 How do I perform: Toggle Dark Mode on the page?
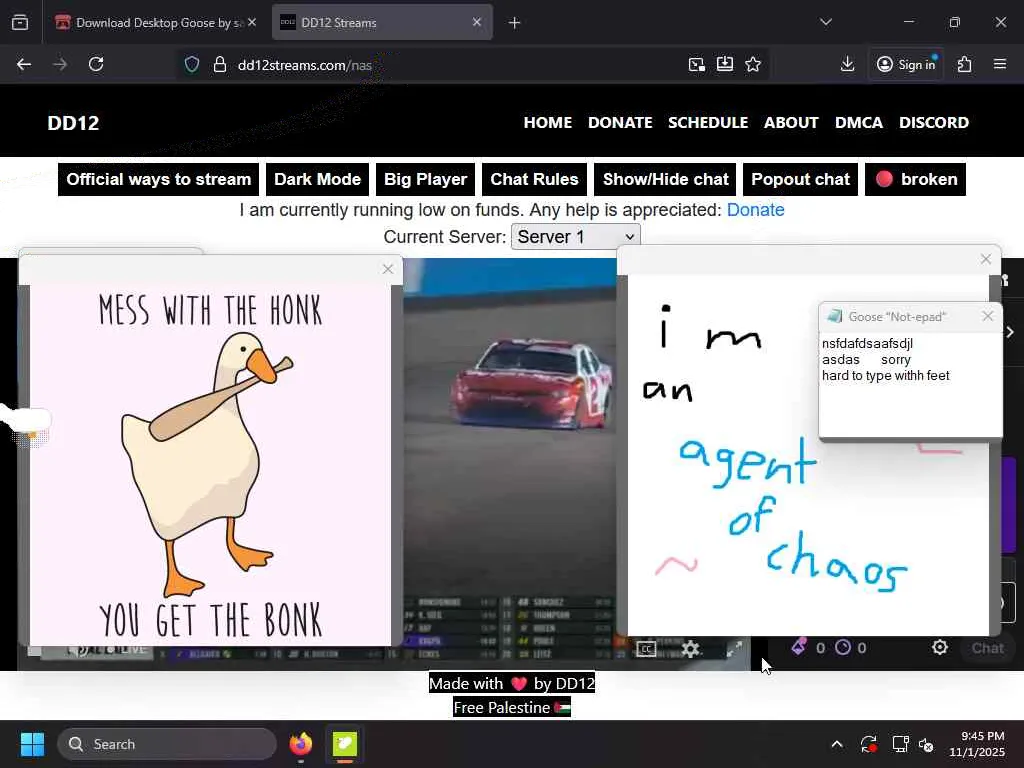tap(317, 180)
